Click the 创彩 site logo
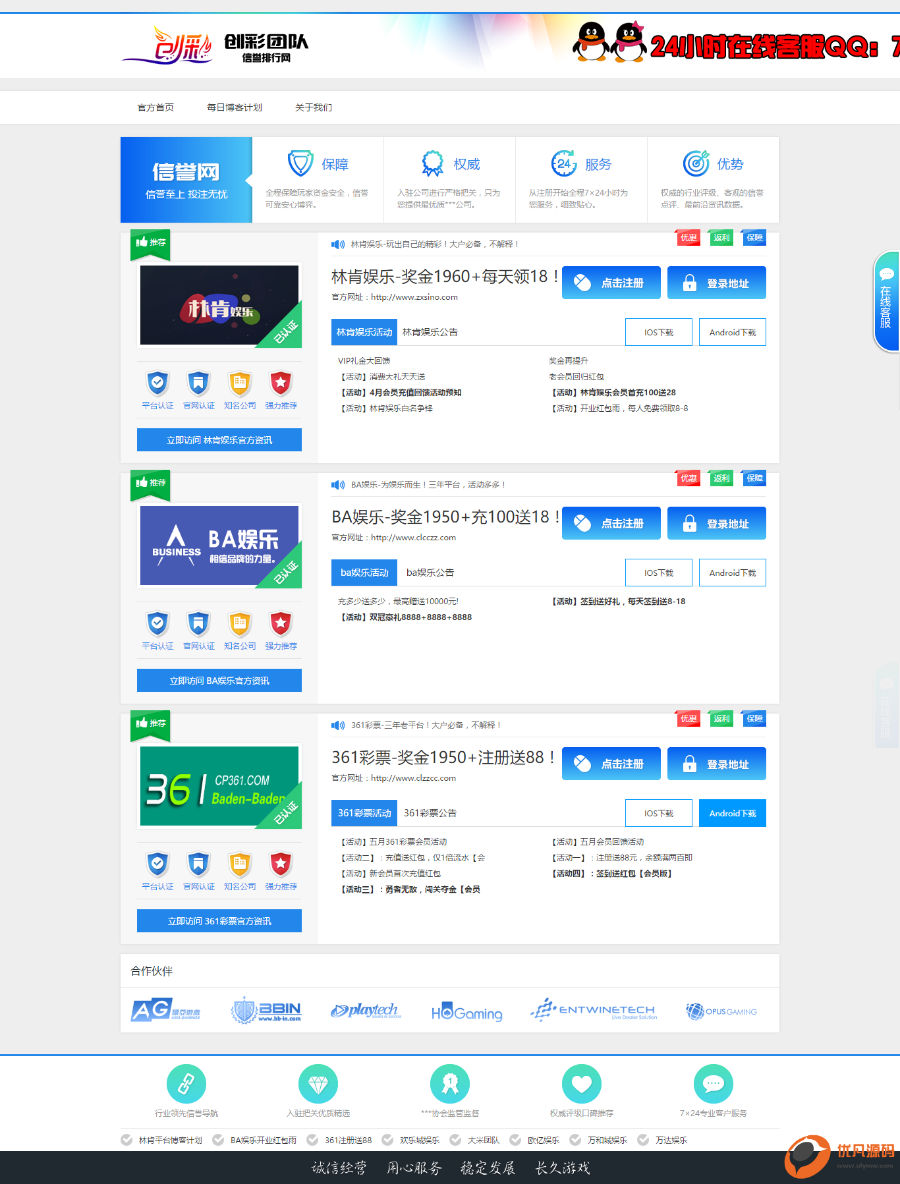 [x=216, y=45]
